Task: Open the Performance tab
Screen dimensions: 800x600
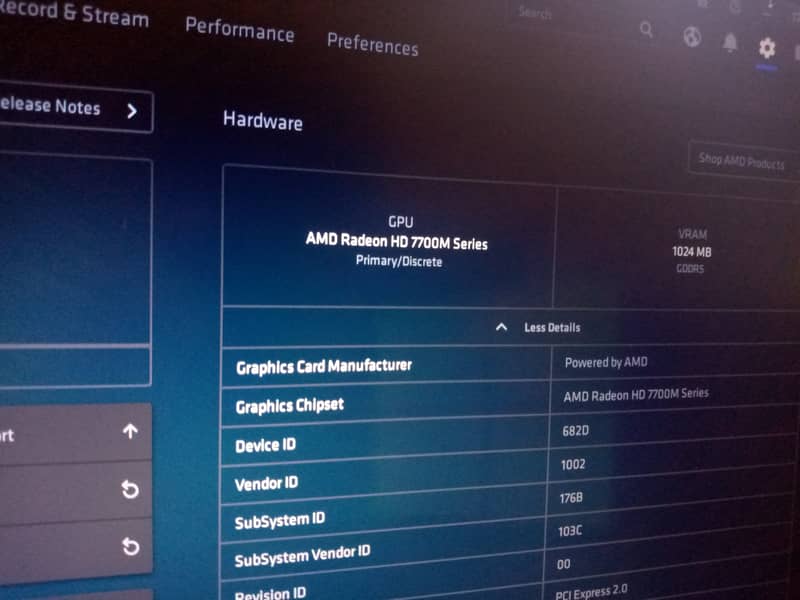Action: pos(240,30)
